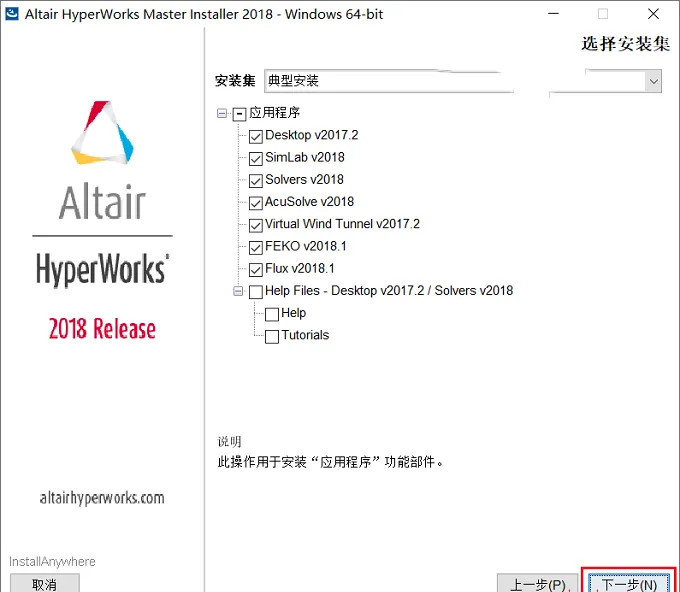Uncheck the Solvers v2018 checkbox
The width and height of the screenshot is (680, 592).
255,181
